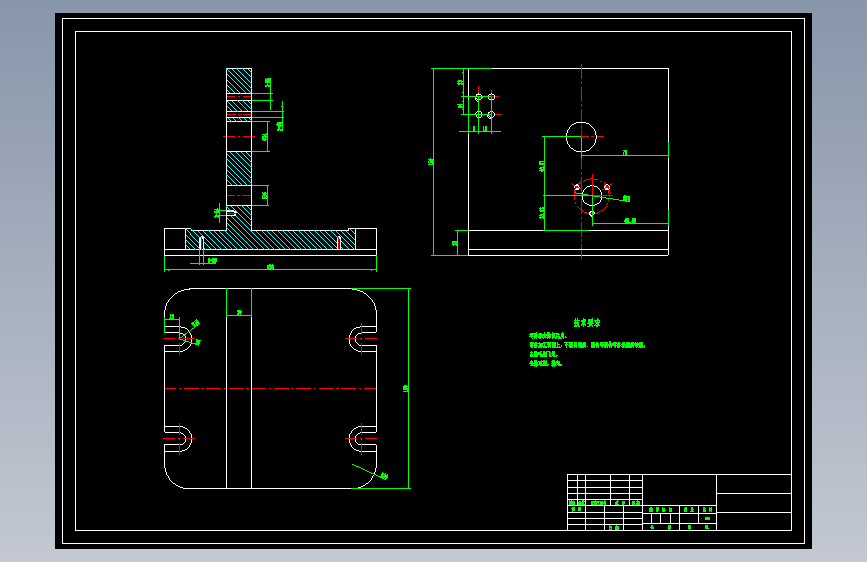Click the title block table
The height and width of the screenshot is (562, 867).
point(679,502)
